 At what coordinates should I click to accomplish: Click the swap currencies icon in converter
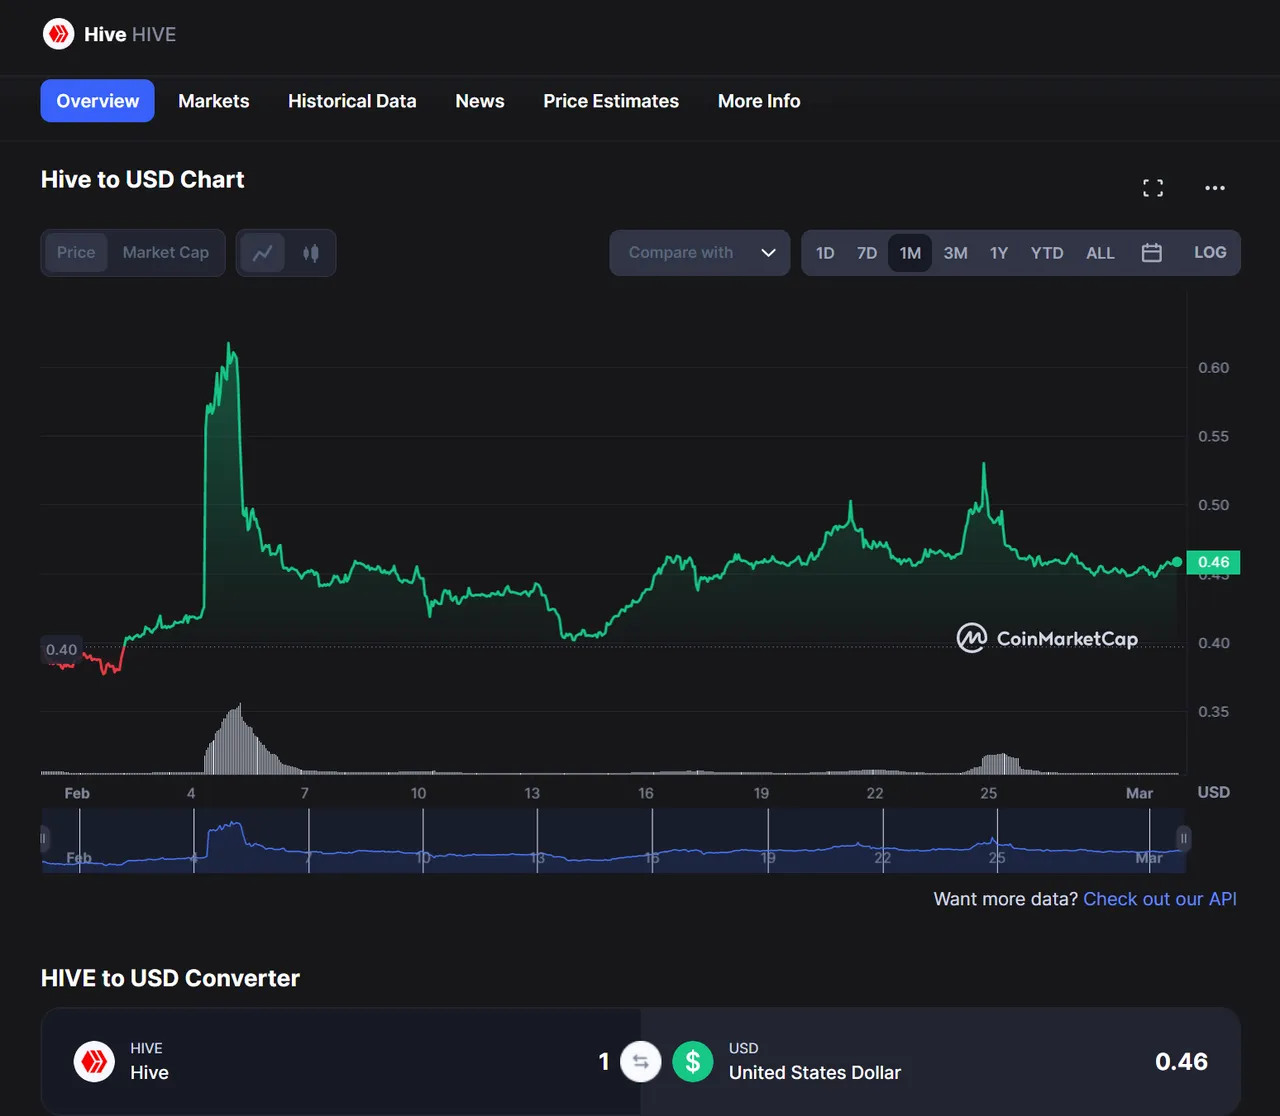click(x=641, y=1061)
